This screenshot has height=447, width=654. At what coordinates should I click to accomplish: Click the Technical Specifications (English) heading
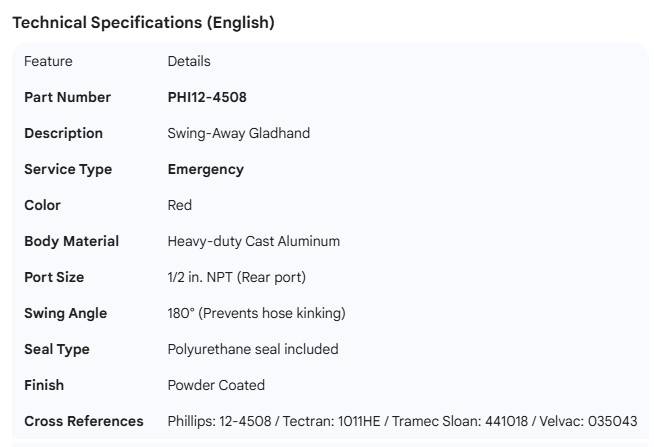[143, 23]
